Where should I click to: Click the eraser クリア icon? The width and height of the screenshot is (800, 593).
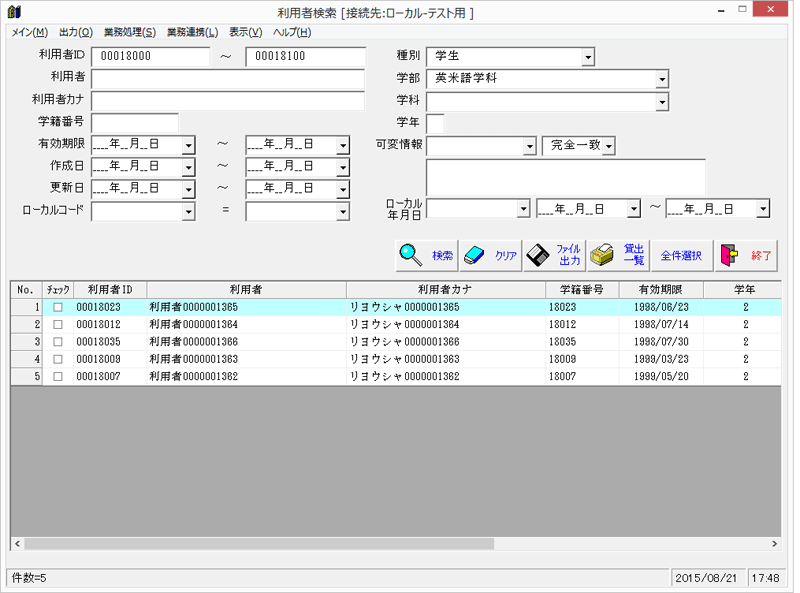[474, 255]
